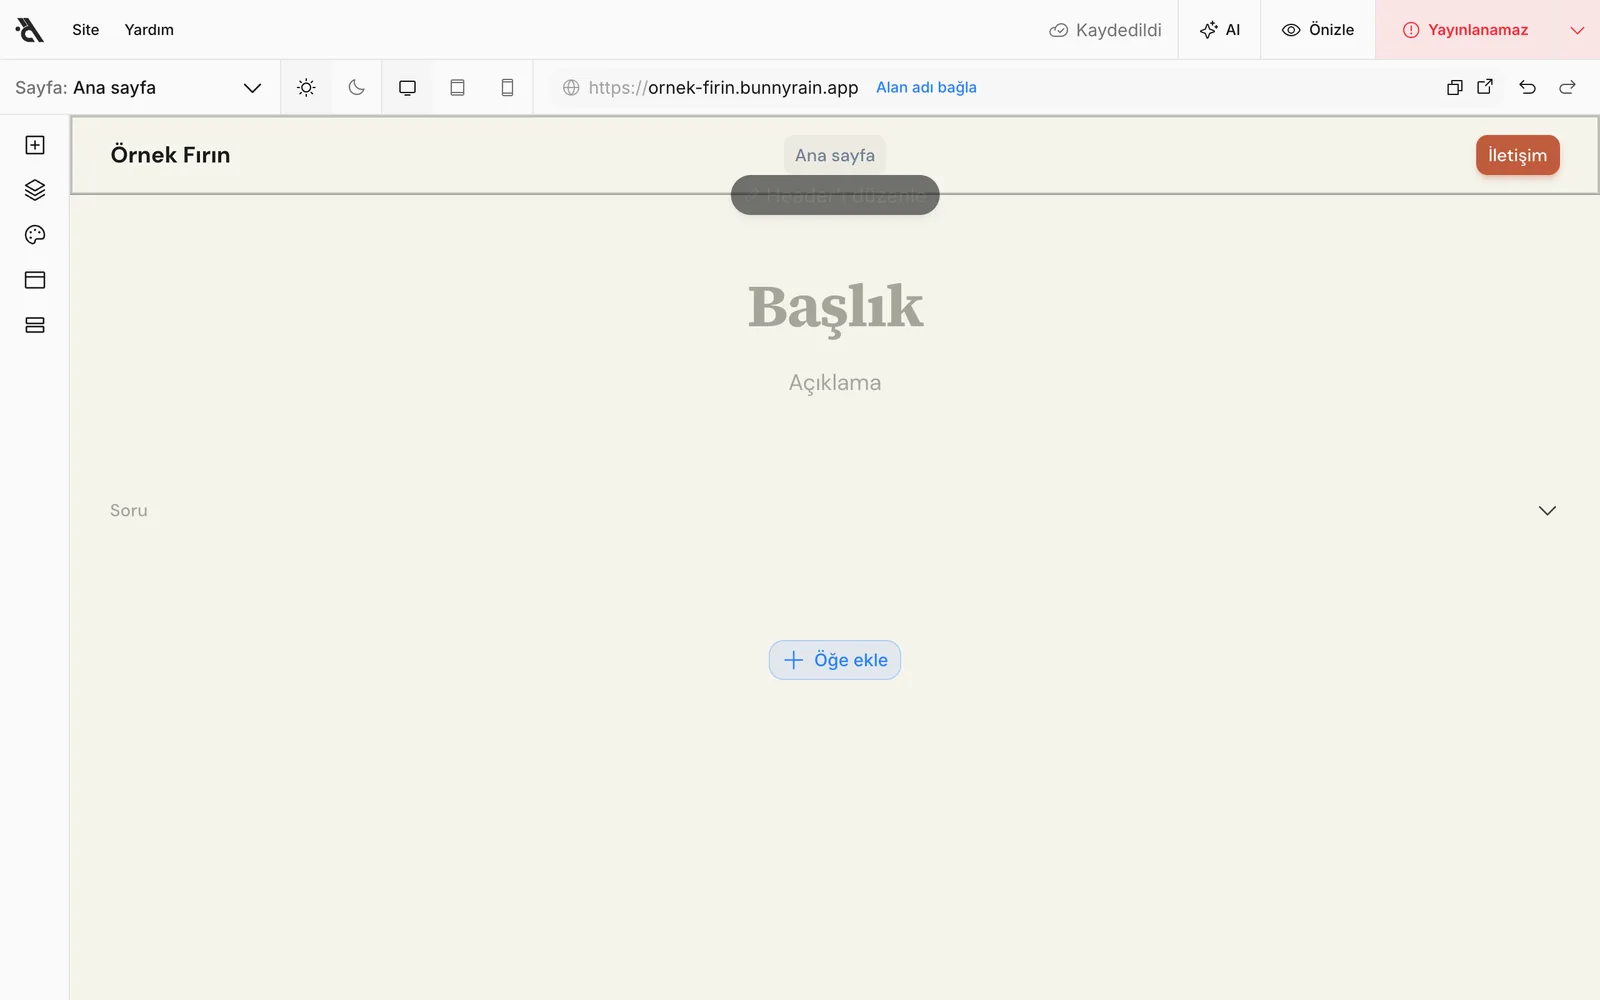1600x1000 pixels.
Task: Click the Ana sayfa nav item
Action: tap(835, 155)
